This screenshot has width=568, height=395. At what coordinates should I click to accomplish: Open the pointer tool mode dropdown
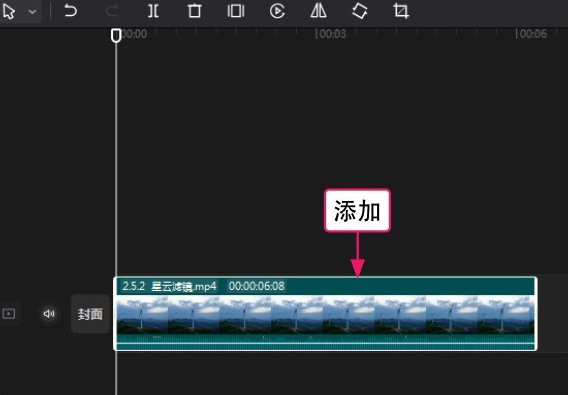pos(32,12)
